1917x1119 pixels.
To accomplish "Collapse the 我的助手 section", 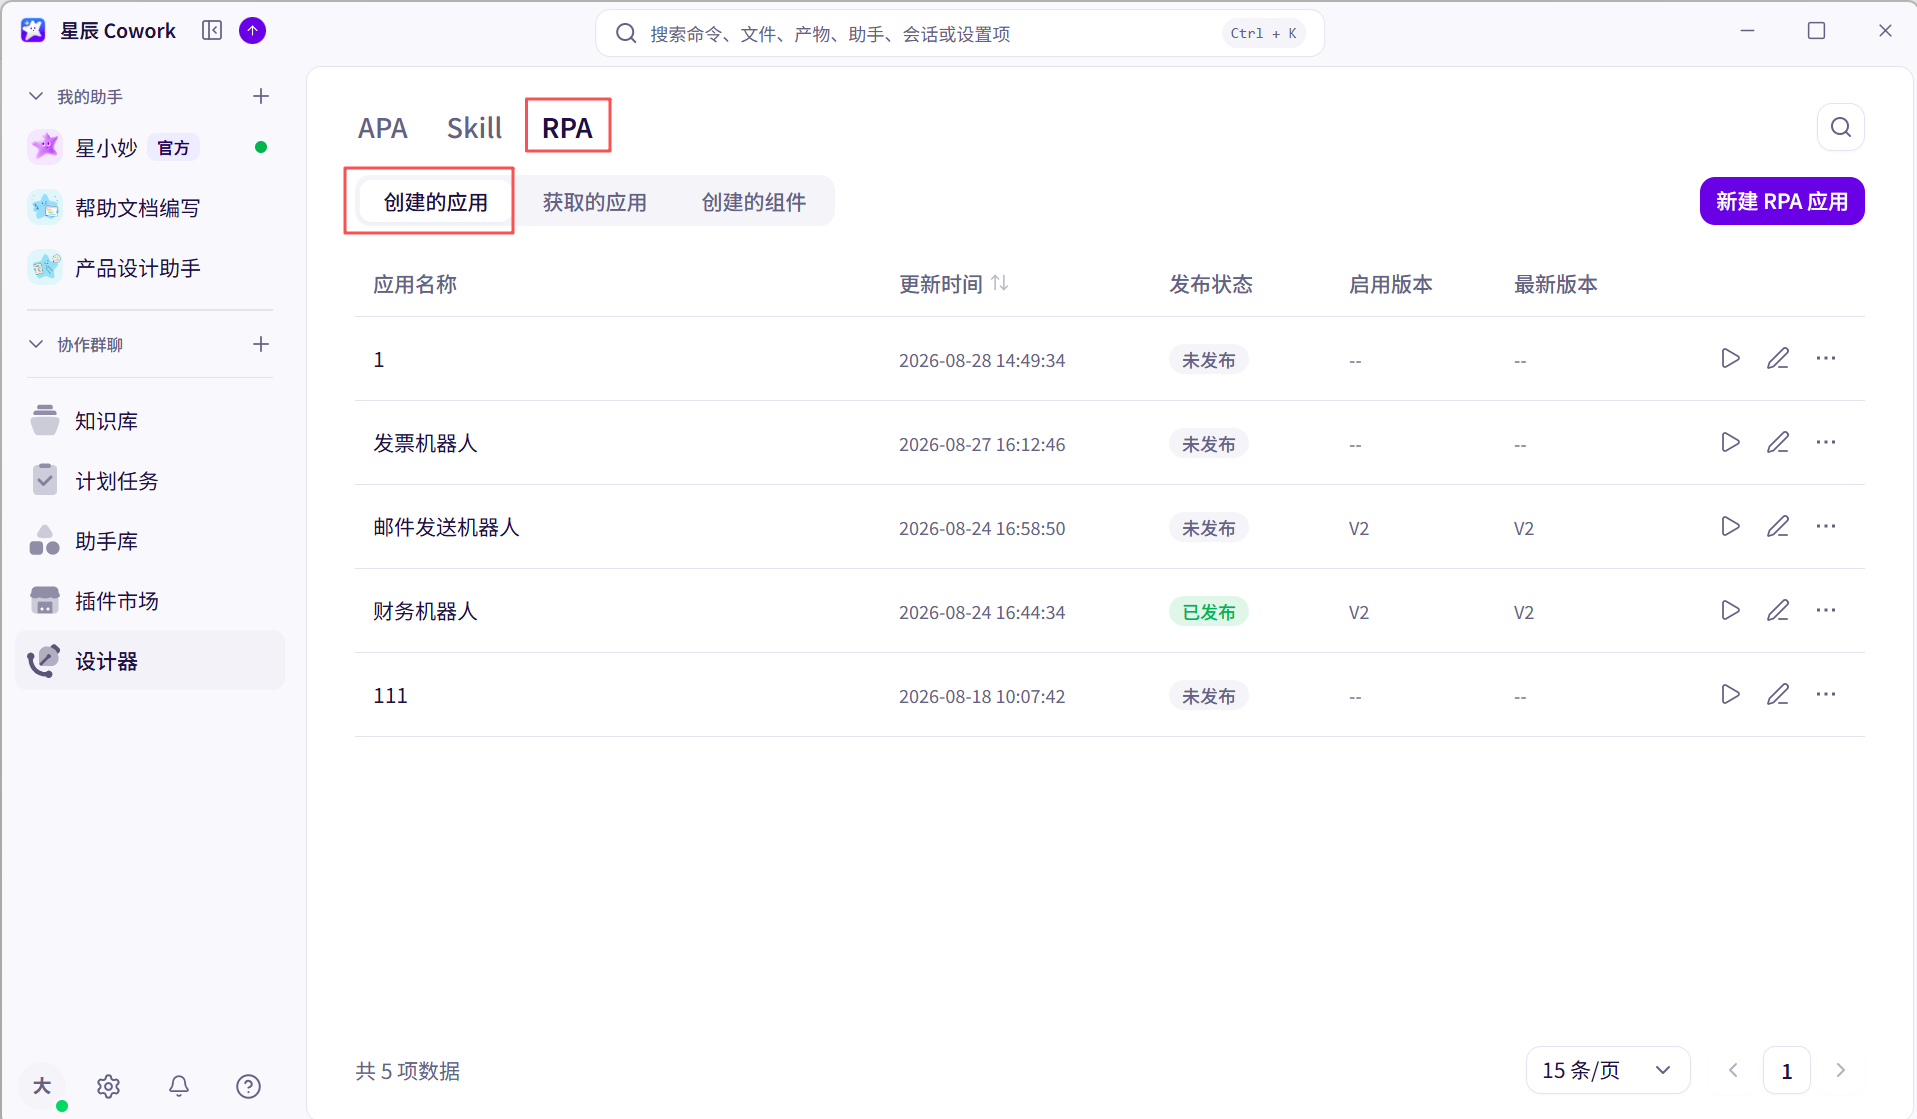I will point(36,96).
